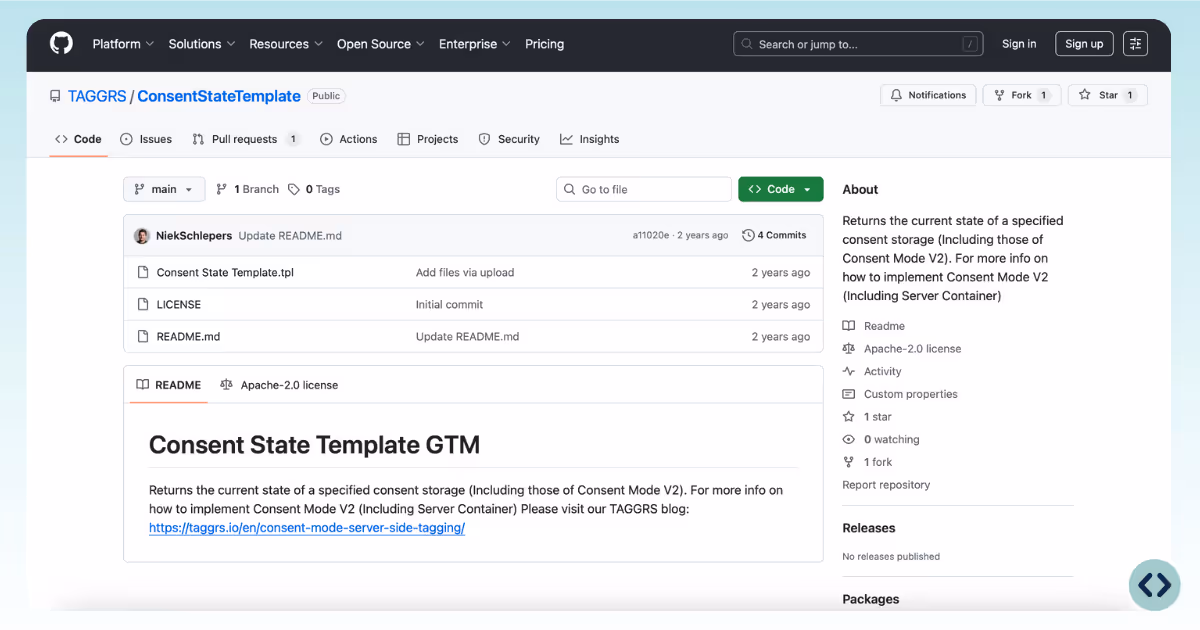This screenshot has width=1200, height=630.
Task: Open the Custom properties link
Action: click(x=900, y=394)
